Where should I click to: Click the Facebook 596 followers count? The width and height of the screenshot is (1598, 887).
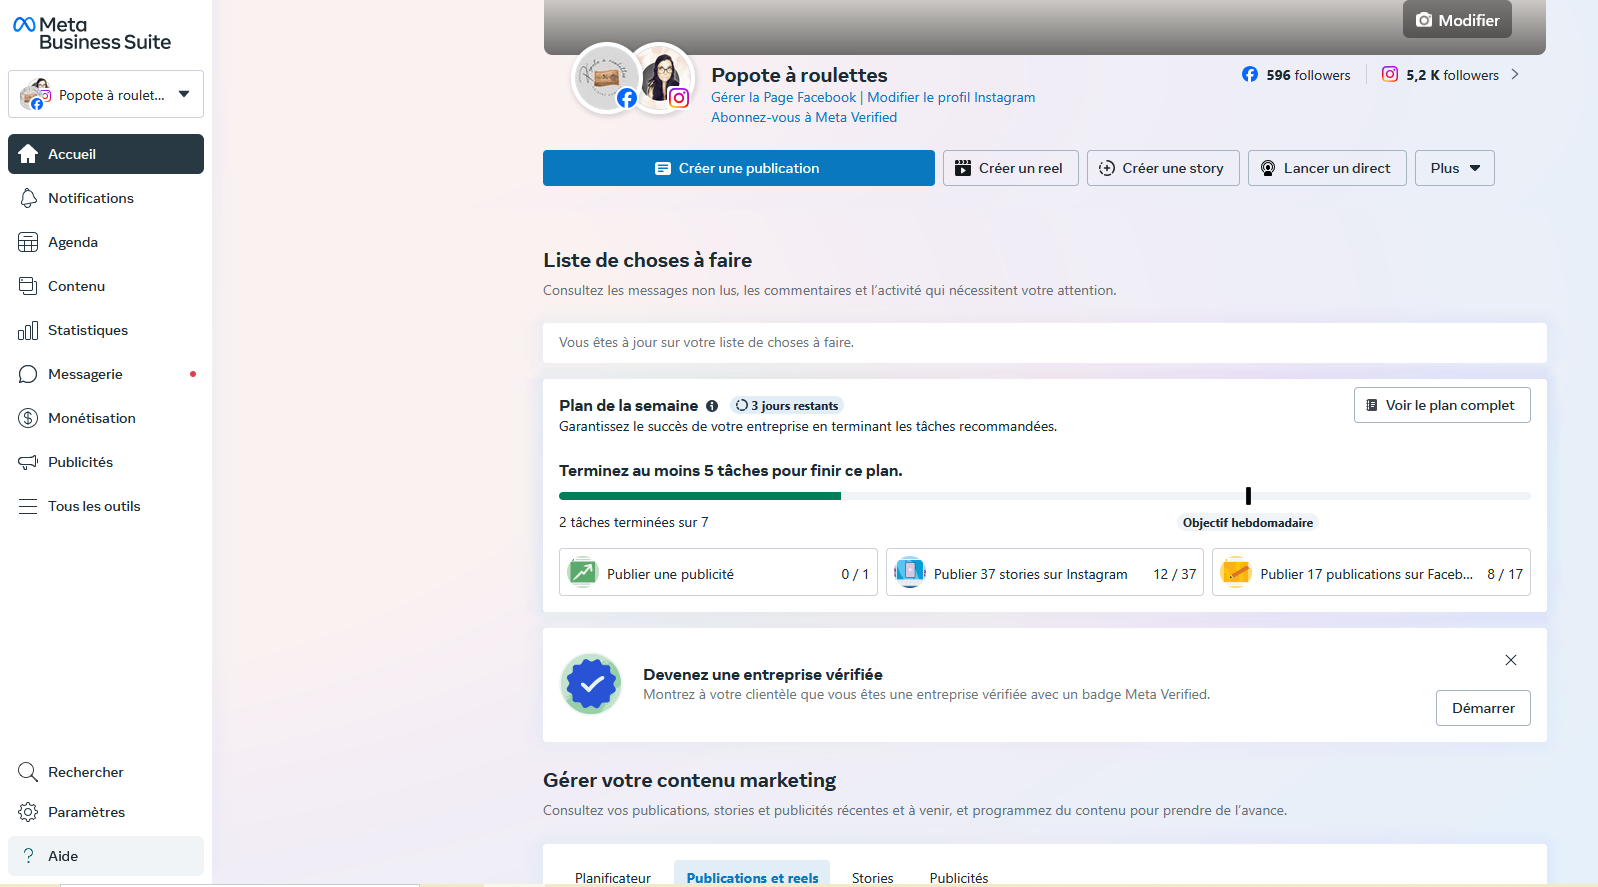click(1296, 75)
